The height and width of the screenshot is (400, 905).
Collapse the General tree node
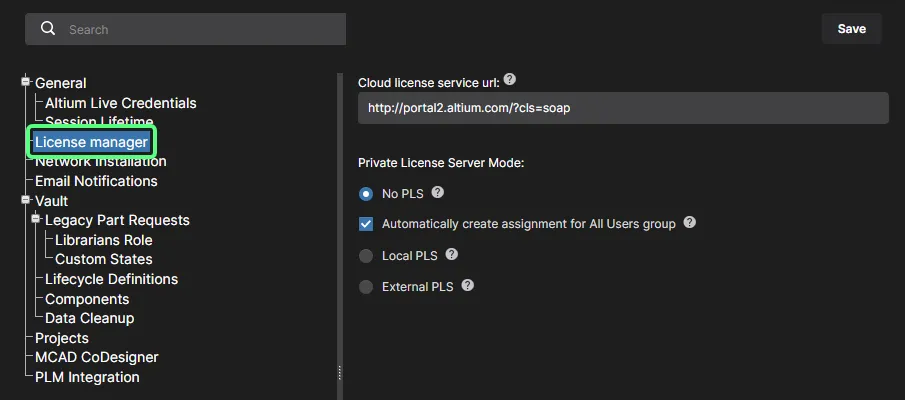(25, 81)
